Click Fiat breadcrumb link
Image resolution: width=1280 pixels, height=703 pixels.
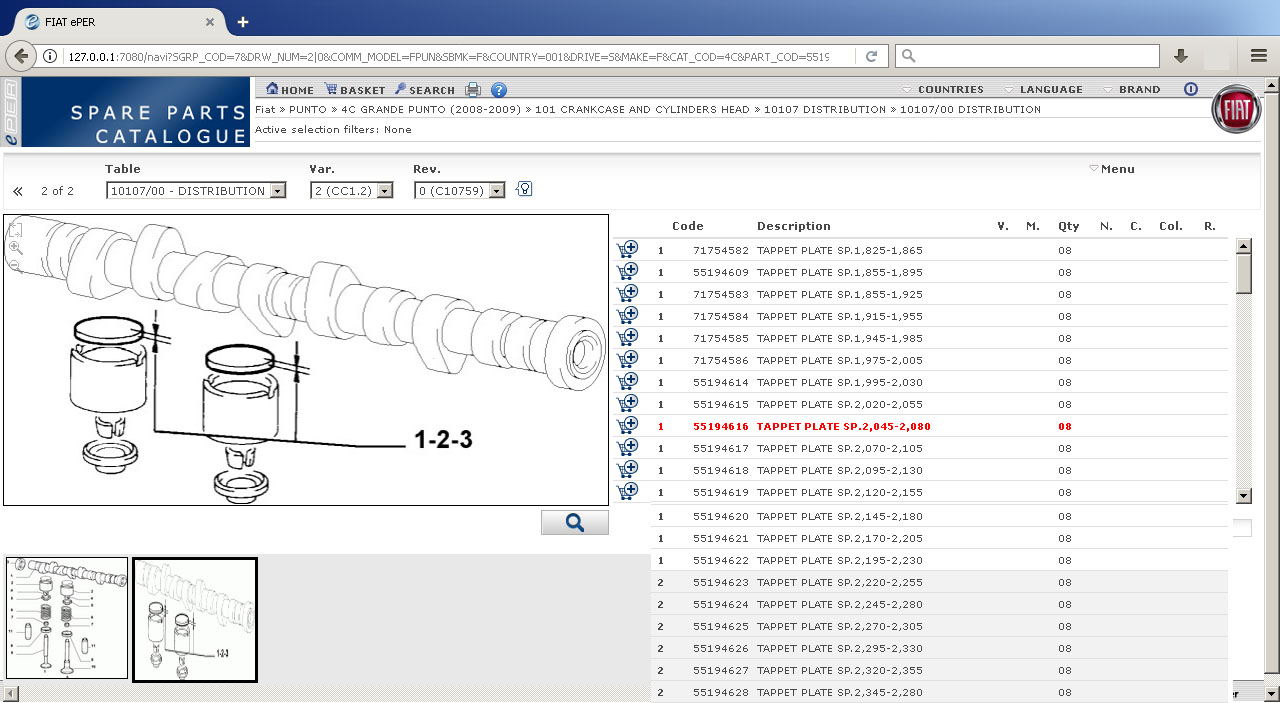coord(265,110)
